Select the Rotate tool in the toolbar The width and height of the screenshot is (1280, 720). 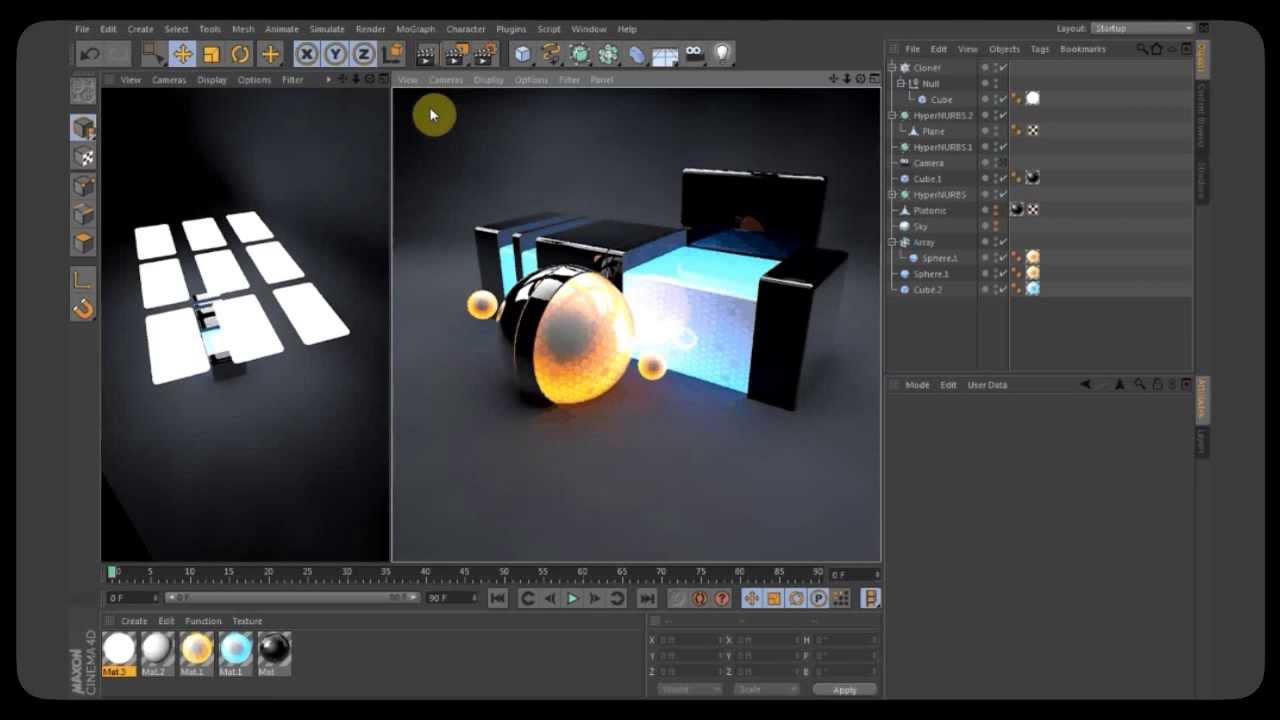click(240, 54)
